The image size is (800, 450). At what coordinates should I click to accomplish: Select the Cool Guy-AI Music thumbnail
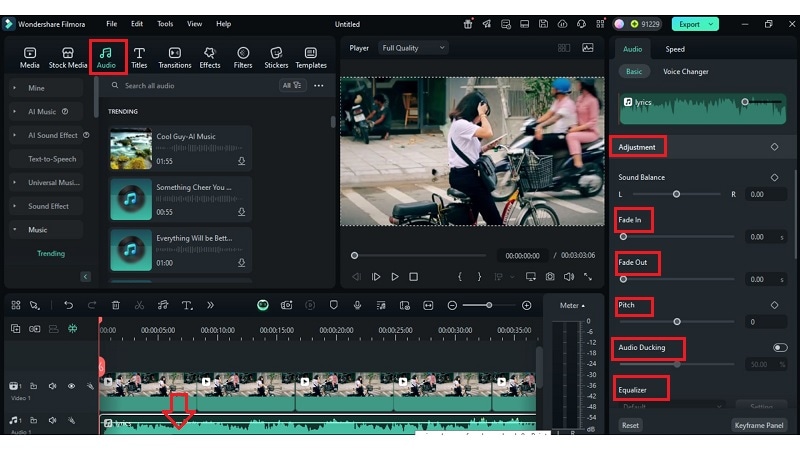click(131, 148)
